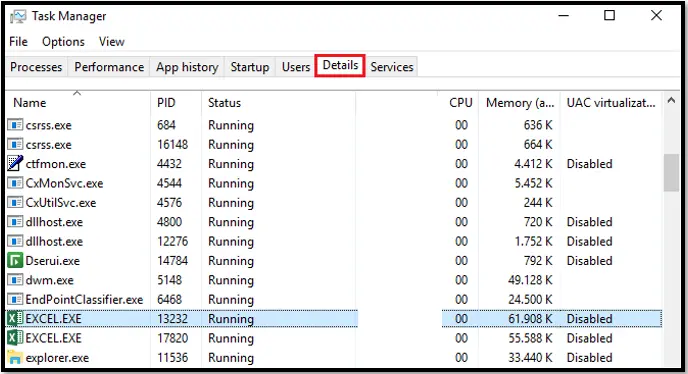Click the green Dserui.exe icon
This screenshot has width=688, height=374.
[x=15, y=261]
